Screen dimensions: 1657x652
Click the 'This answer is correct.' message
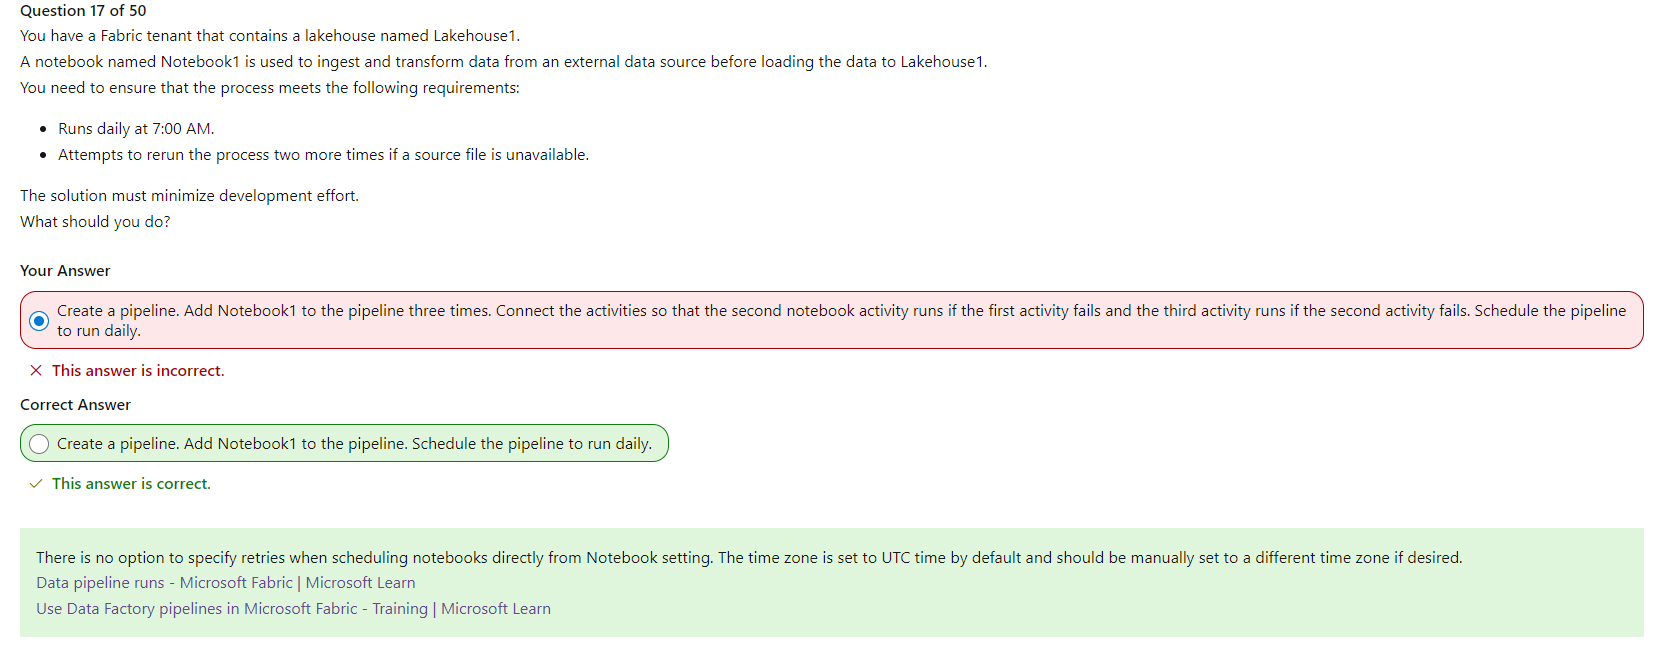[131, 484]
